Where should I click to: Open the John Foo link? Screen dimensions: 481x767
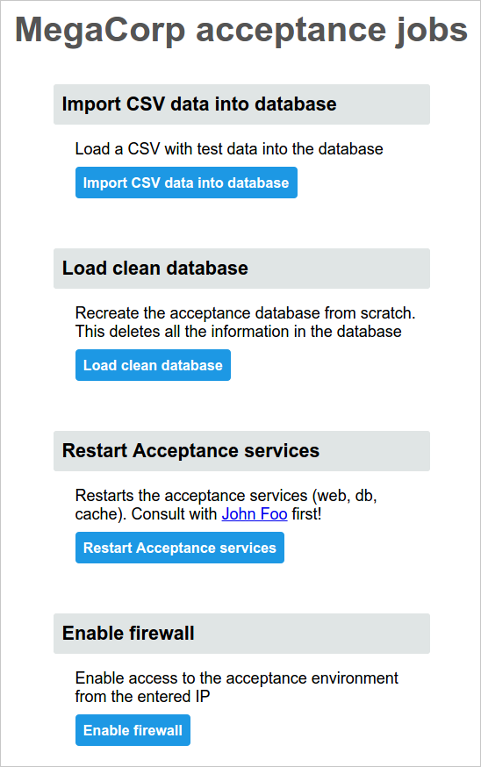[x=254, y=514]
